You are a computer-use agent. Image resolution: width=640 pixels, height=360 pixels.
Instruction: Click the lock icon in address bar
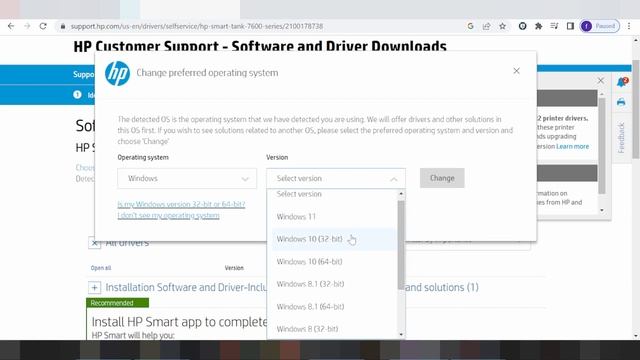coord(62,26)
